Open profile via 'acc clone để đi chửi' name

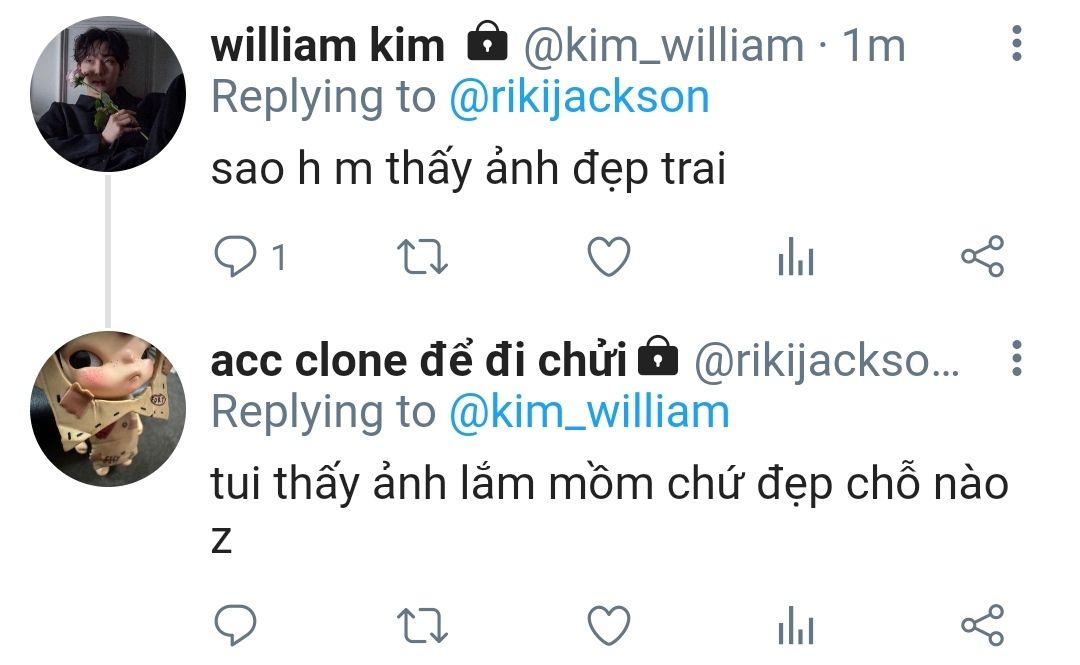coord(419,360)
